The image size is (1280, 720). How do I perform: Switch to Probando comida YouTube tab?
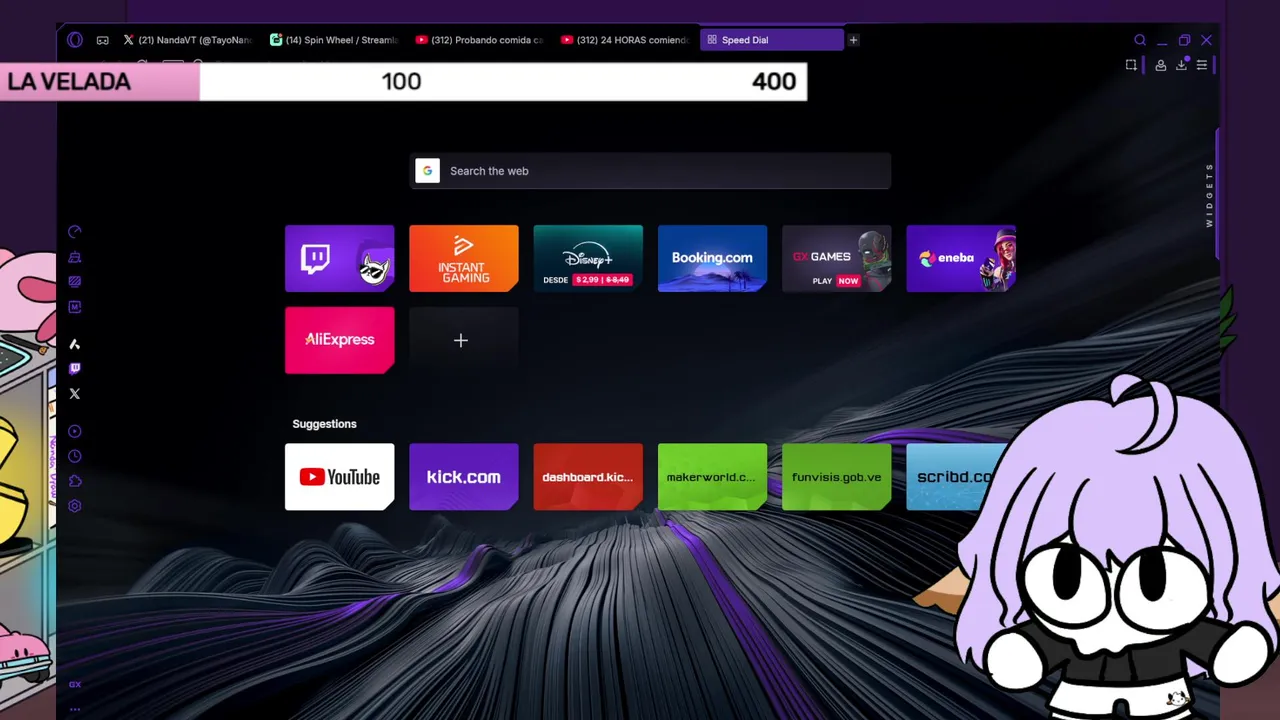coord(479,40)
